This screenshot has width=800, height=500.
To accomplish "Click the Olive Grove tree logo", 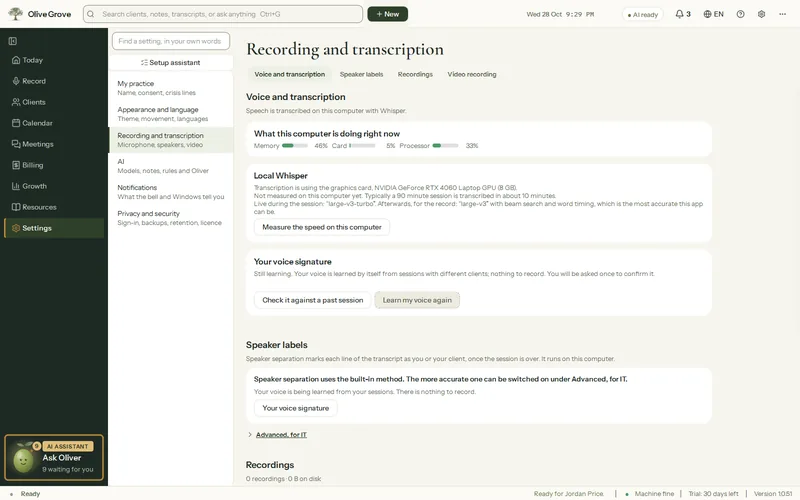I will 16,14.
